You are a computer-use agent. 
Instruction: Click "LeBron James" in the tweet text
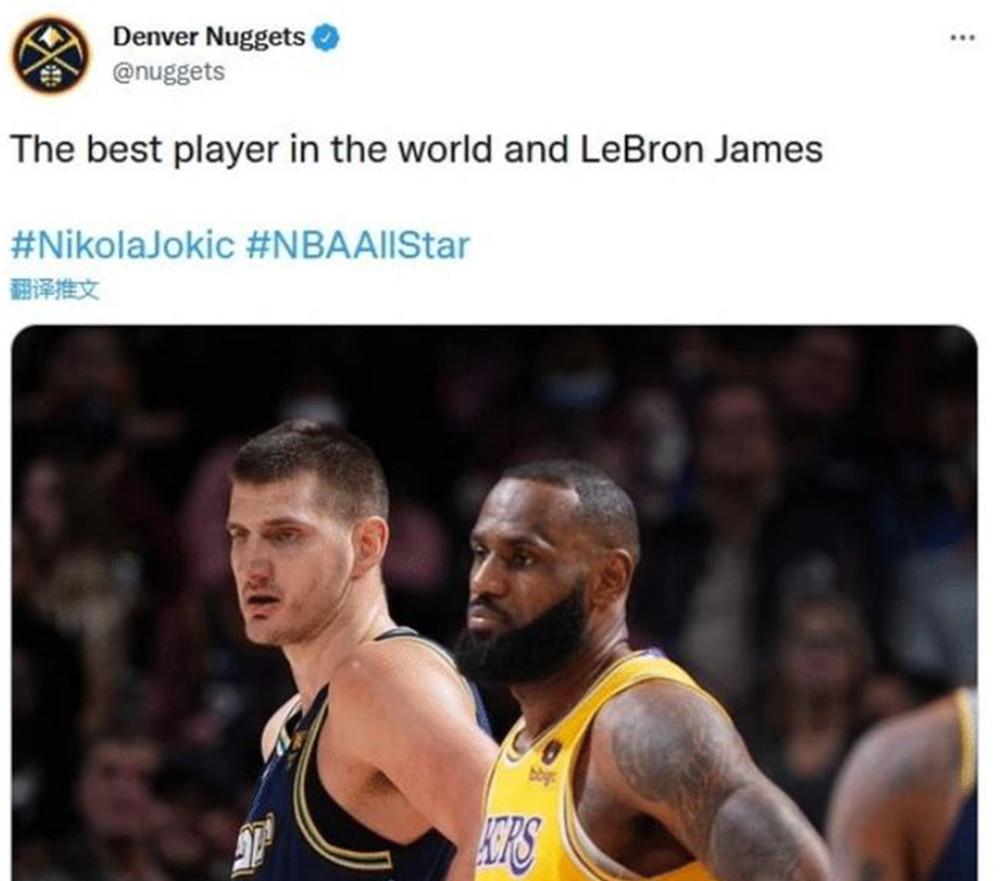702,149
